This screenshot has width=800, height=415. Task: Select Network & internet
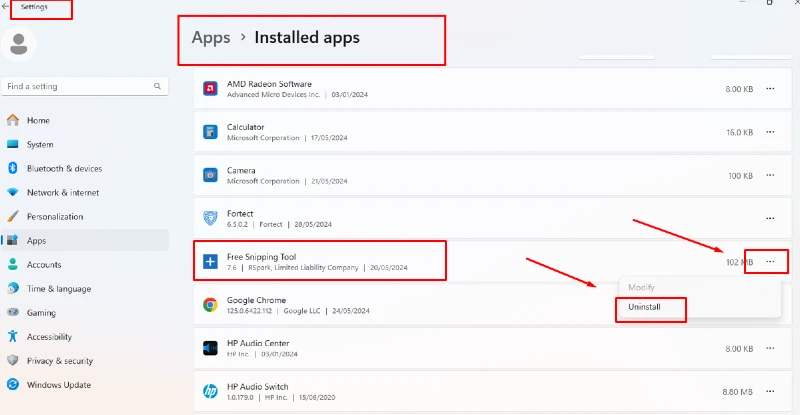pos(63,192)
